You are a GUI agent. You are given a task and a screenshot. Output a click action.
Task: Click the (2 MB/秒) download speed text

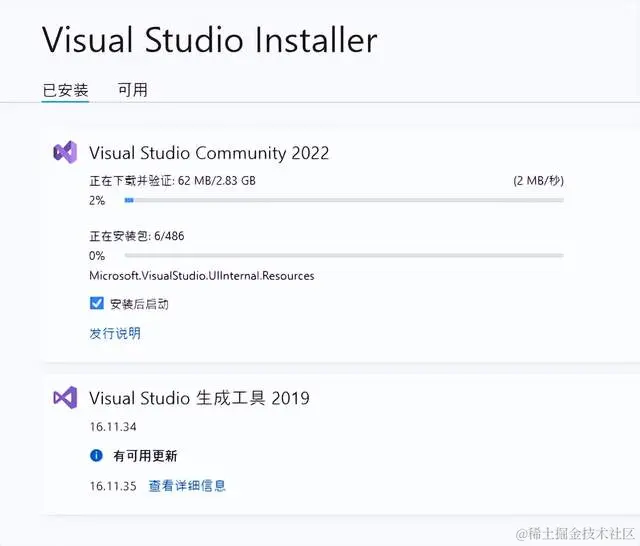[x=538, y=181]
